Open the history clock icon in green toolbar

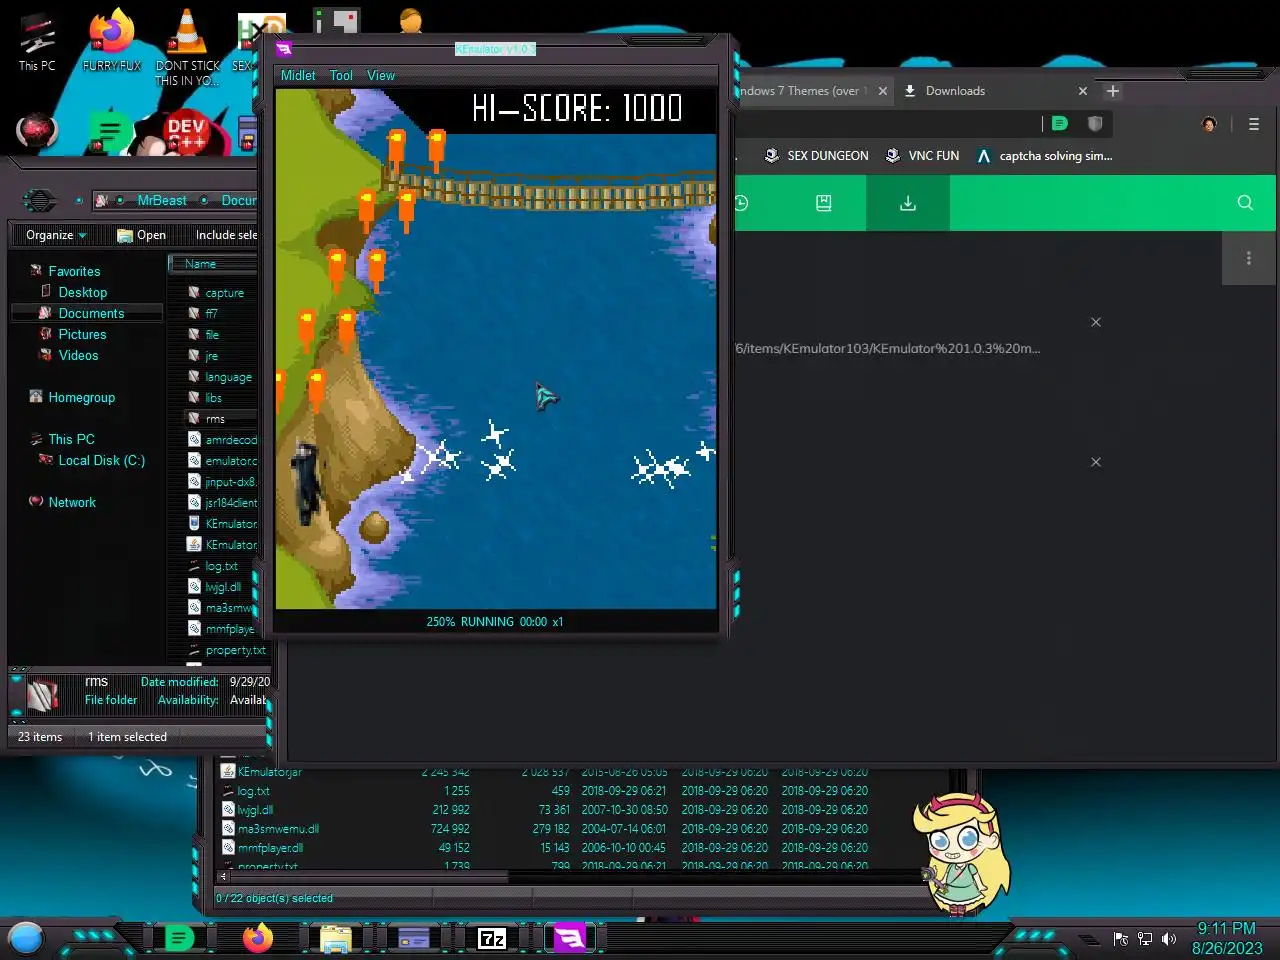[741, 203]
